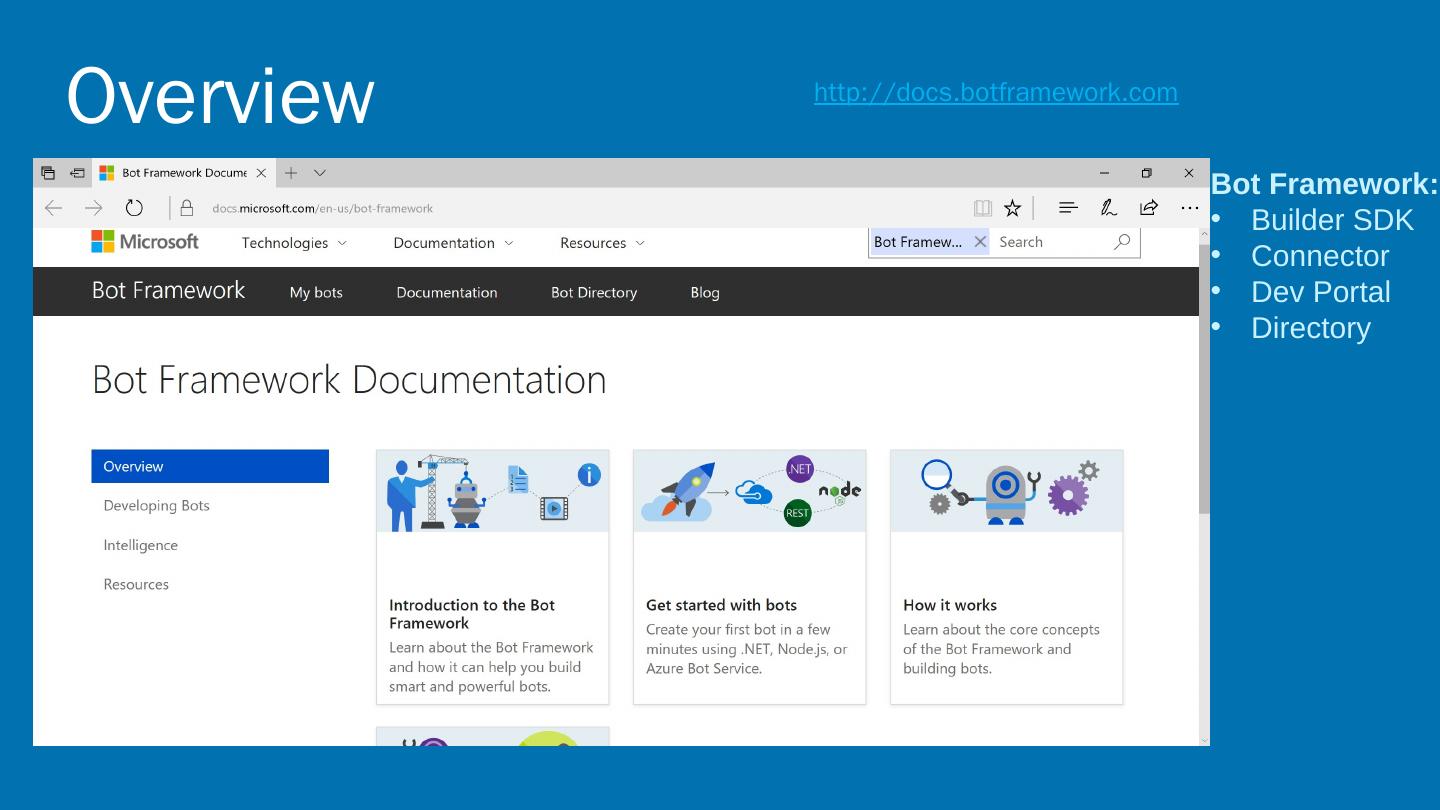Expand the Resources dropdown menu
The width and height of the screenshot is (1440, 810).
[602, 243]
